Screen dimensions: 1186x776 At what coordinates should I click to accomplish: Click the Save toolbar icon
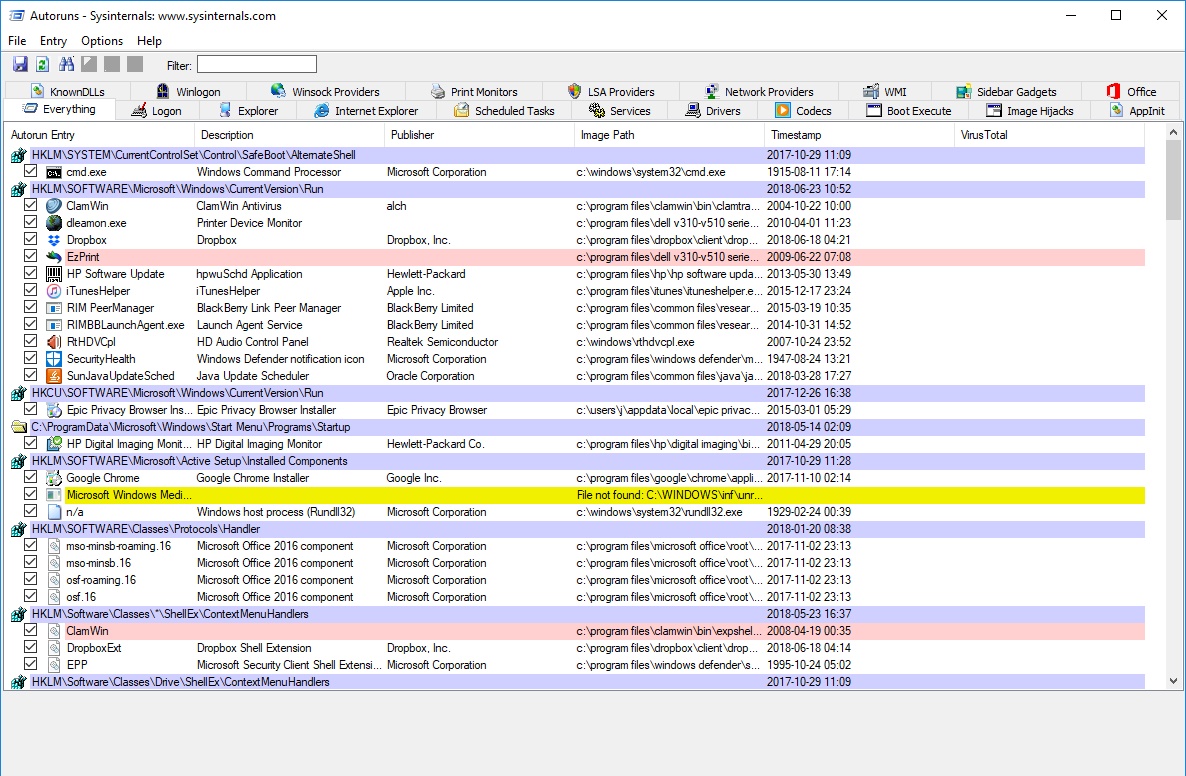(x=21, y=64)
